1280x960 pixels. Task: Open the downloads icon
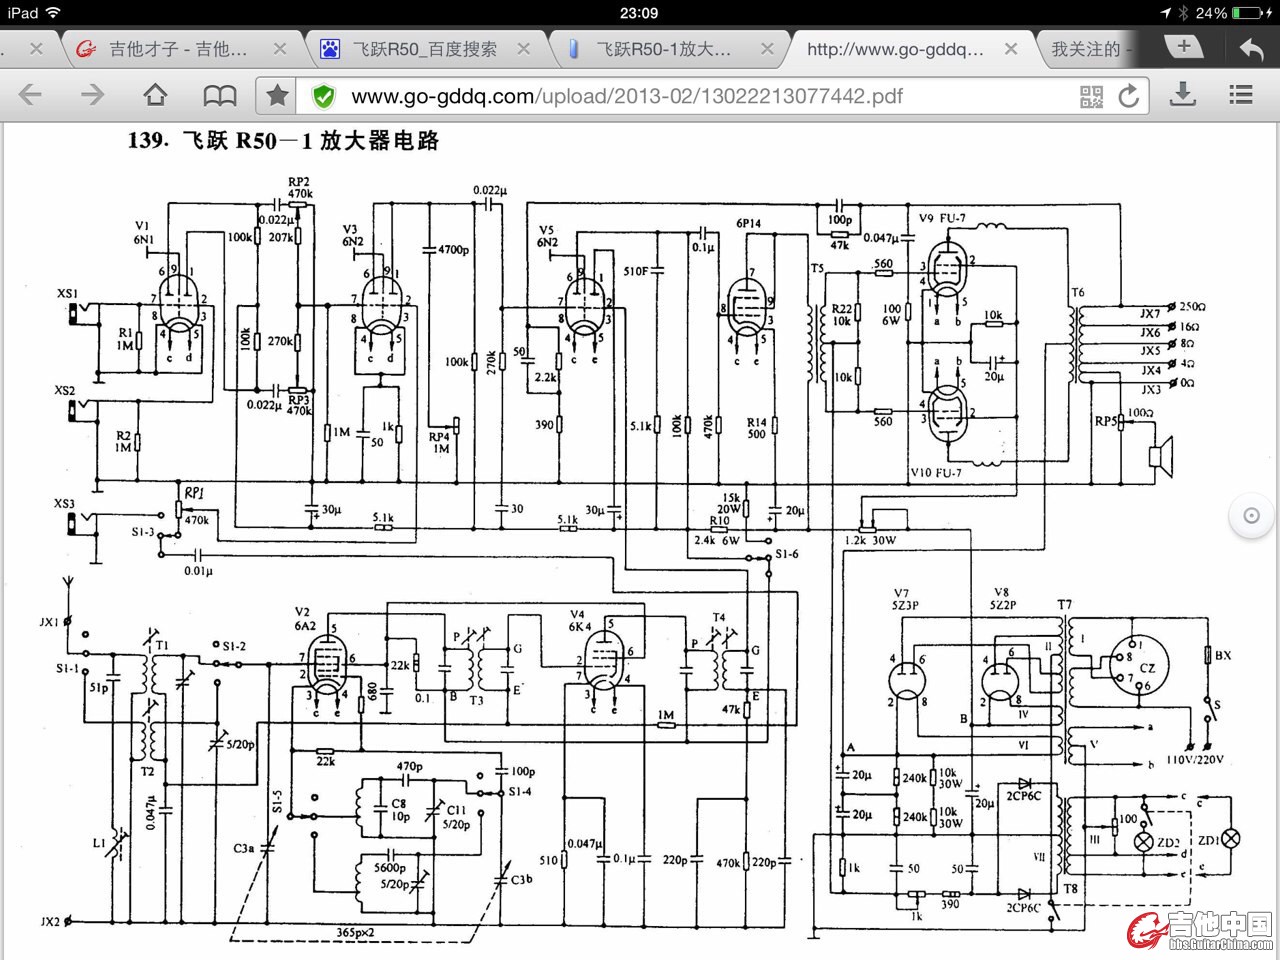pyautogui.click(x=1183, y=95)
